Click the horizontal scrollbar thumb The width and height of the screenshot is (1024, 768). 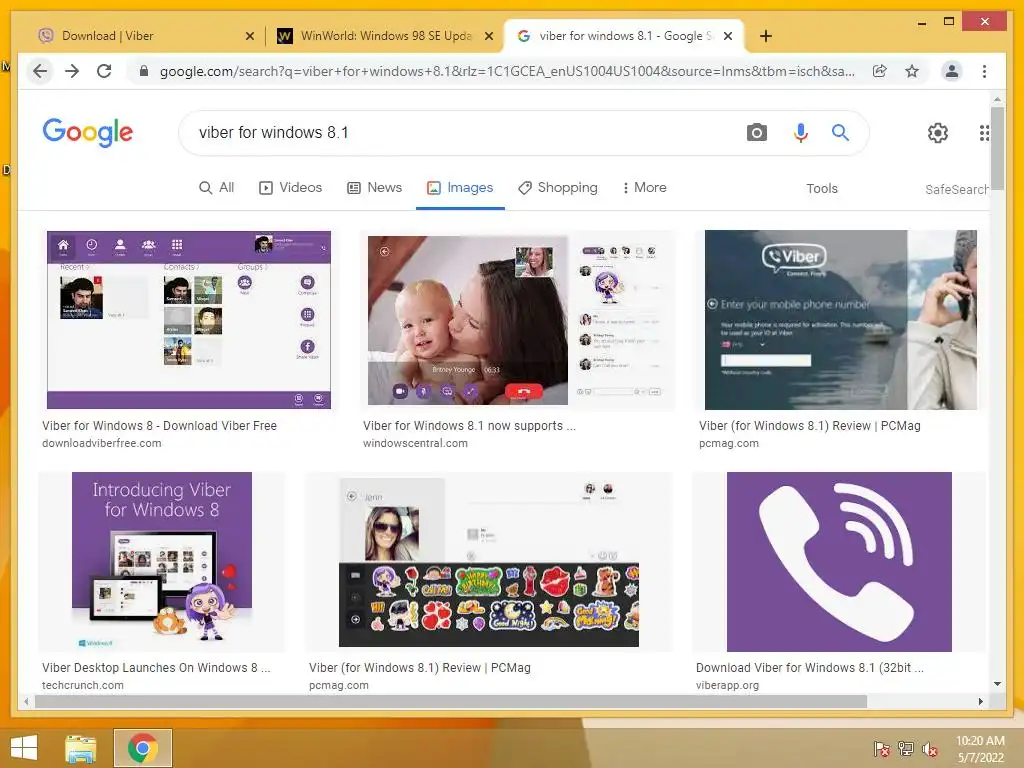pos(451,701)
